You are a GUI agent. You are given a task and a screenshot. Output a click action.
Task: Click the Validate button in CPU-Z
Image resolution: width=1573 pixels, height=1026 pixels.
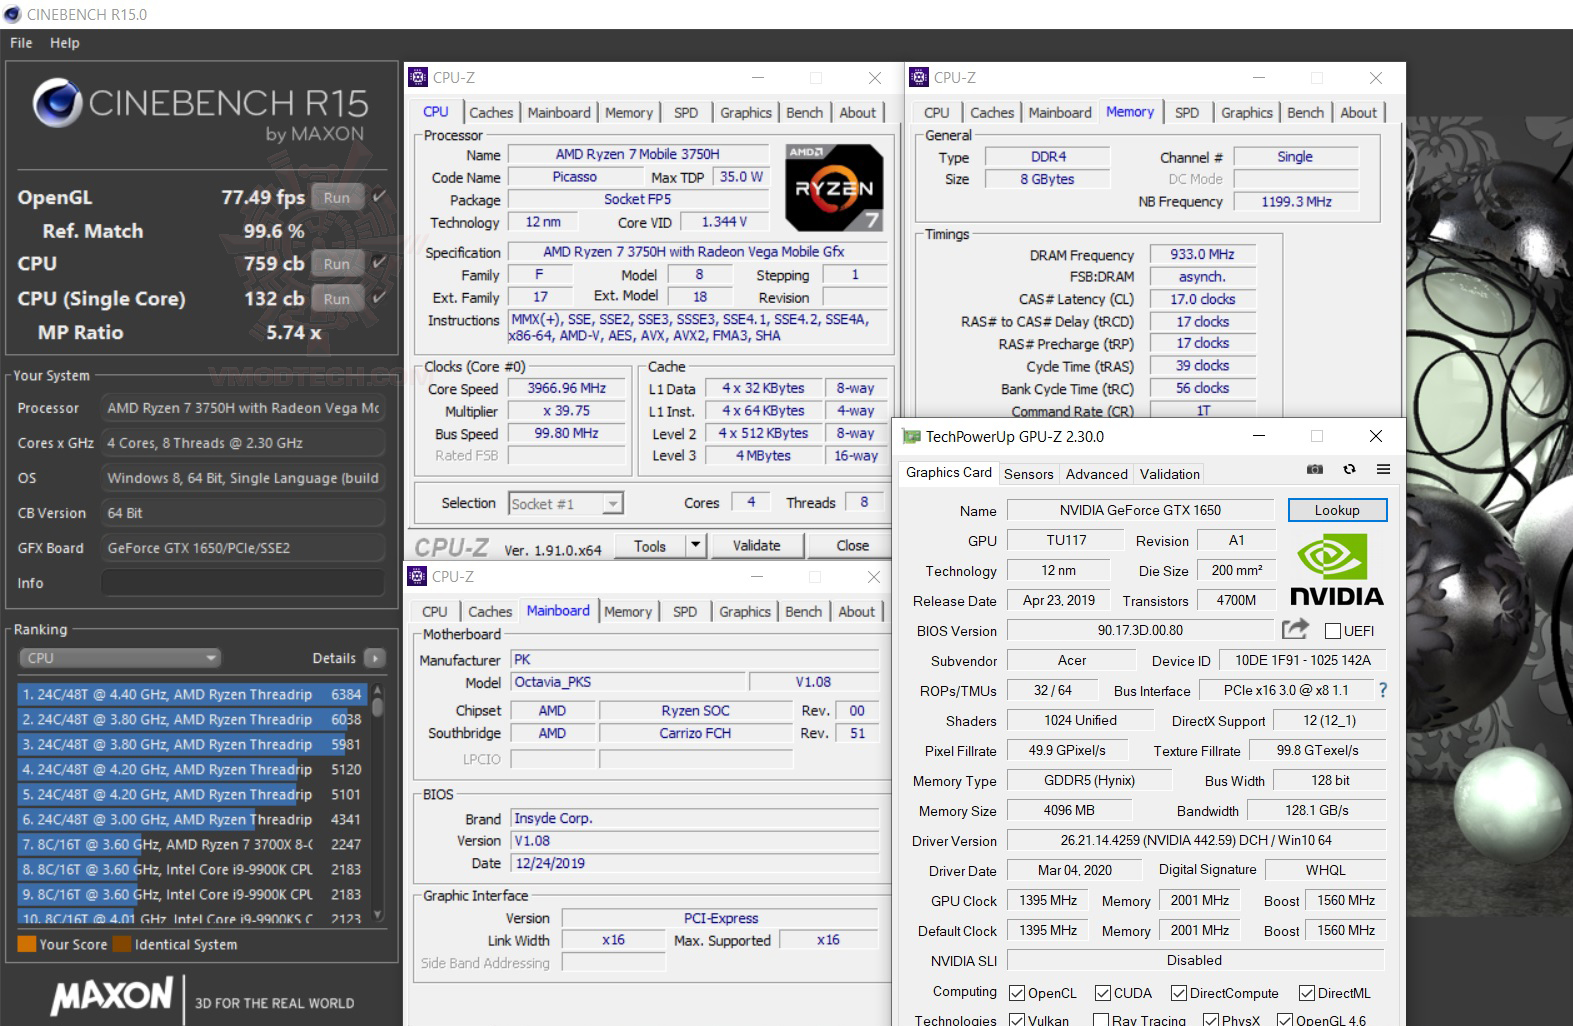pyautogui.click(x=756, y=545)
